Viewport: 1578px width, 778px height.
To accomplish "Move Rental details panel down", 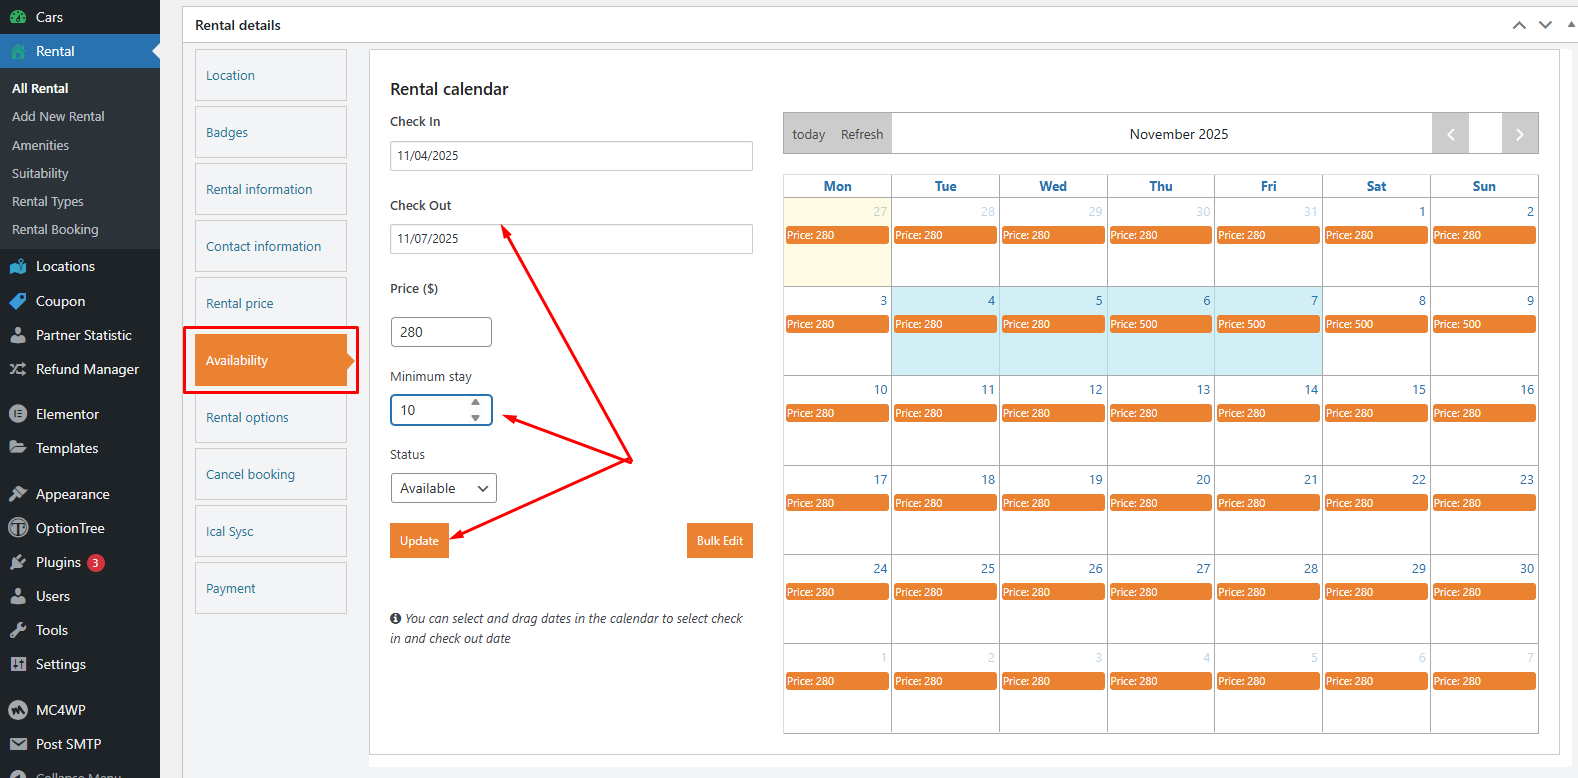I will [x=1545, y=25].
